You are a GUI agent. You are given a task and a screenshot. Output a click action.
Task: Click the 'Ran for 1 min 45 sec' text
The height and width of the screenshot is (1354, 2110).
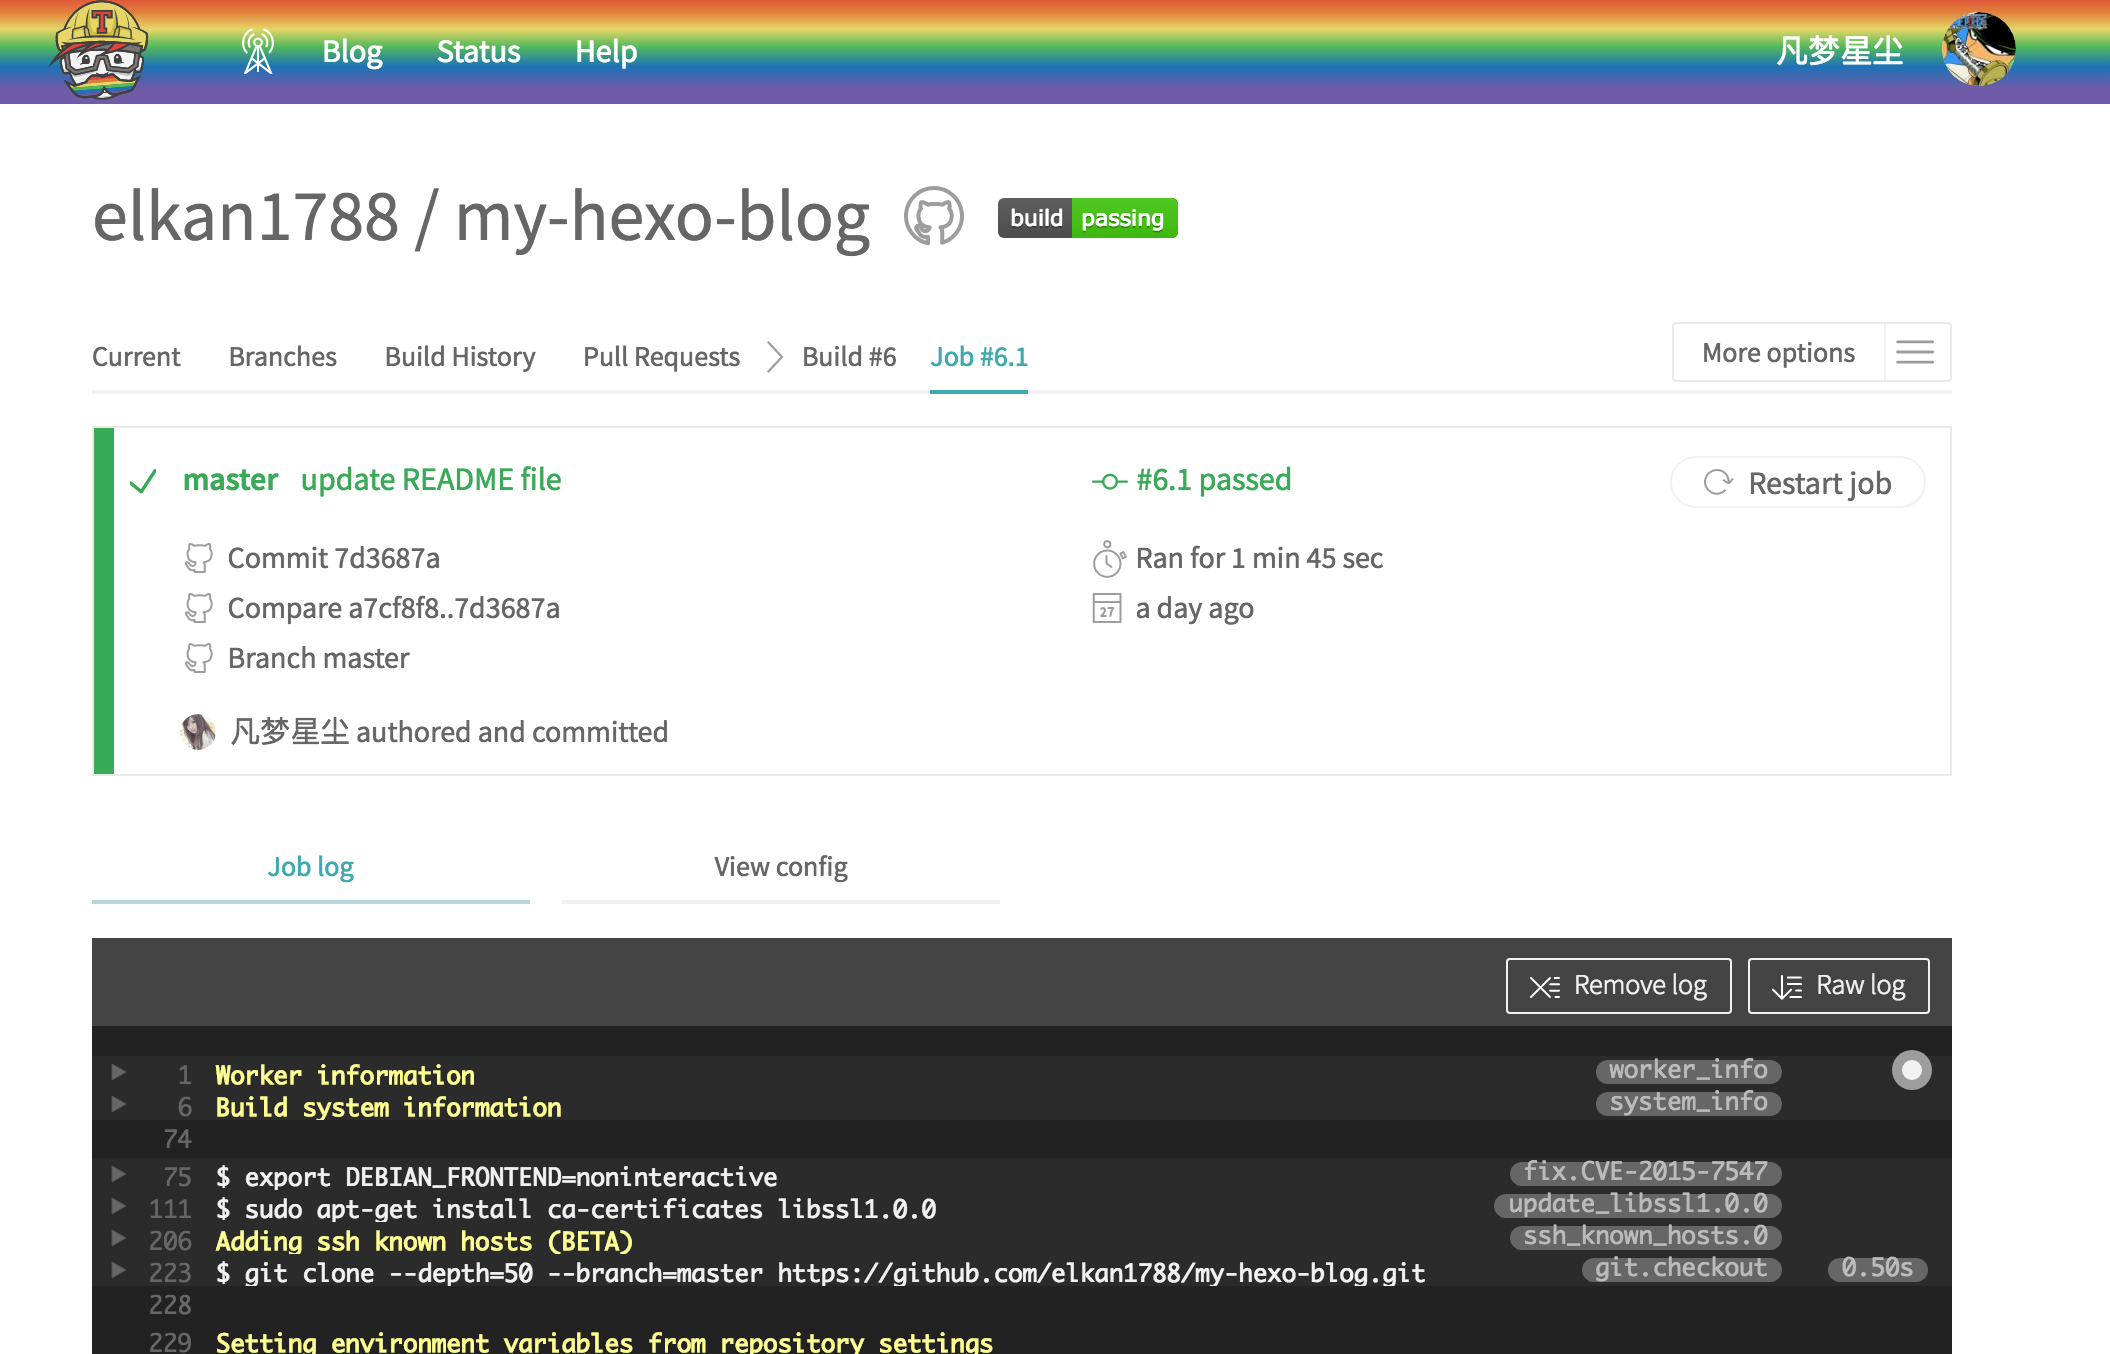tap(1259, 558)
